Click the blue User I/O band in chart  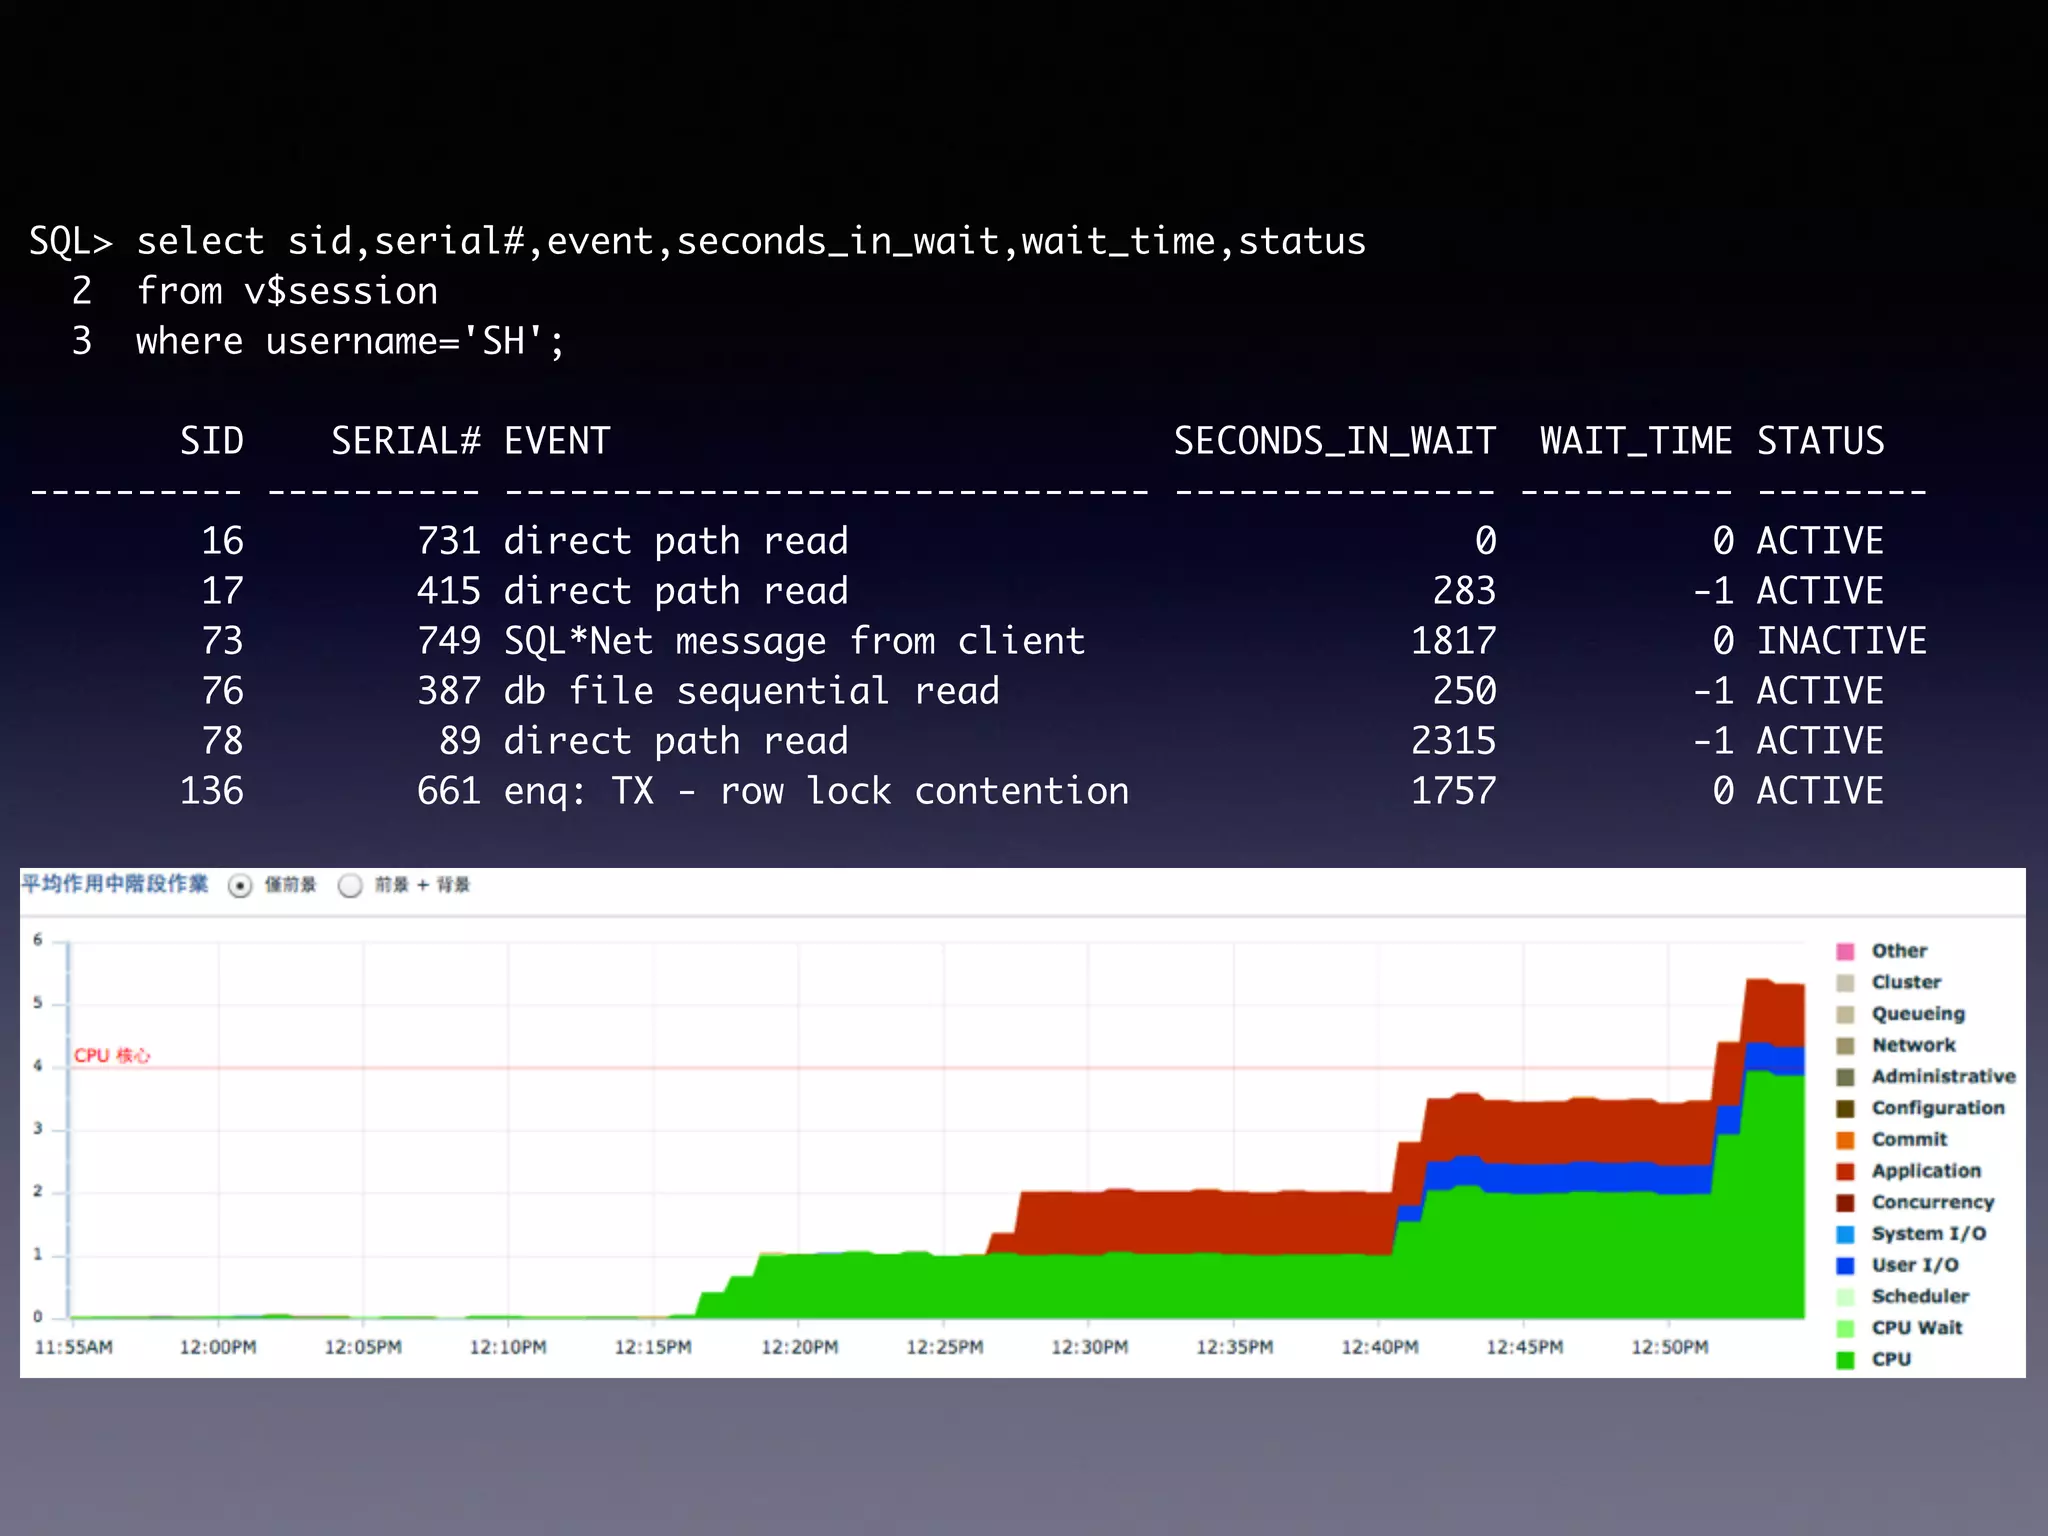(1570, 1178)
